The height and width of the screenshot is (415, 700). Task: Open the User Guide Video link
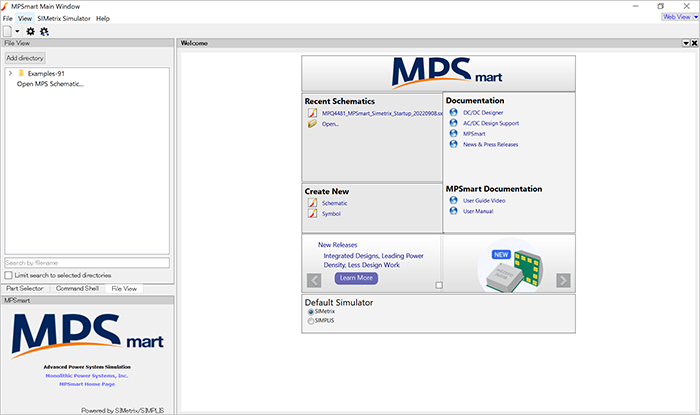click(484, 201)
